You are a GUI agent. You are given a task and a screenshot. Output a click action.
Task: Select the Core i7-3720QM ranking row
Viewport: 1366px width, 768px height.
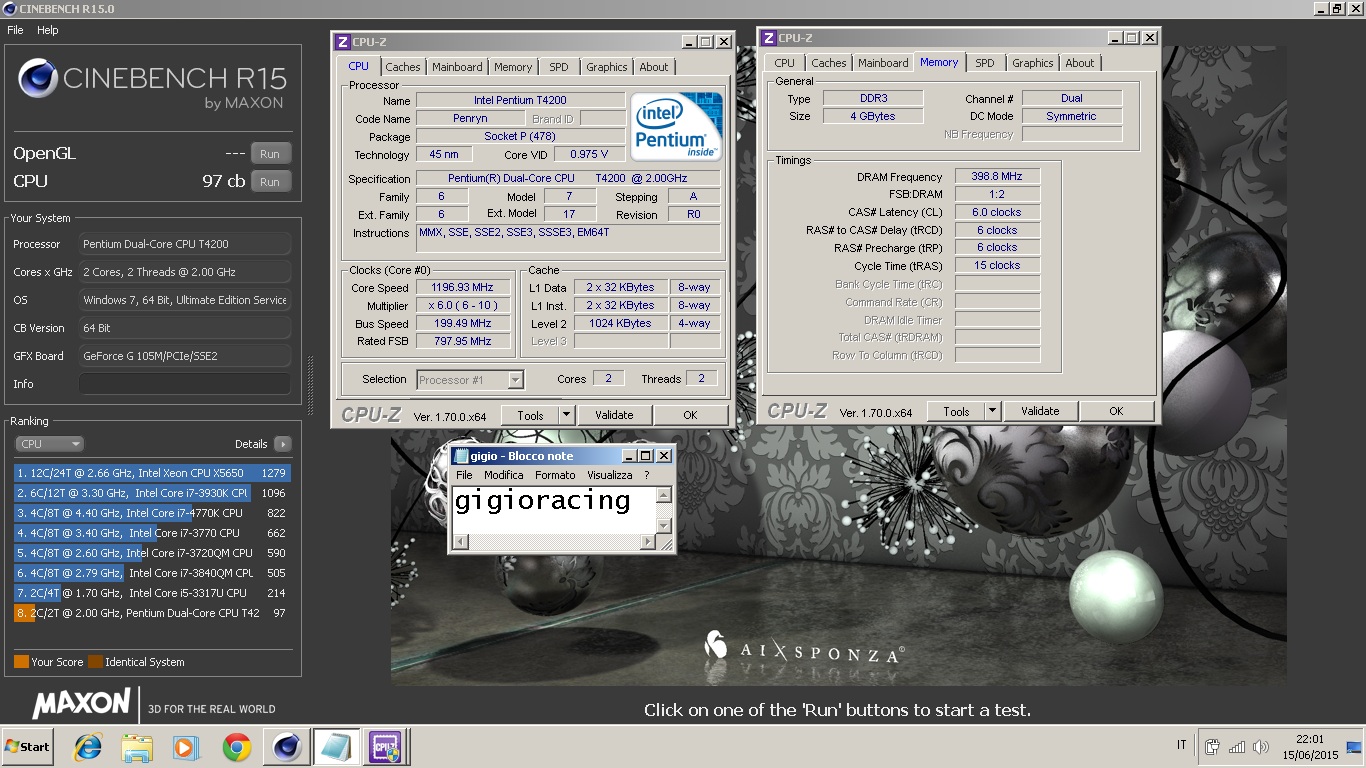[152, 553]
